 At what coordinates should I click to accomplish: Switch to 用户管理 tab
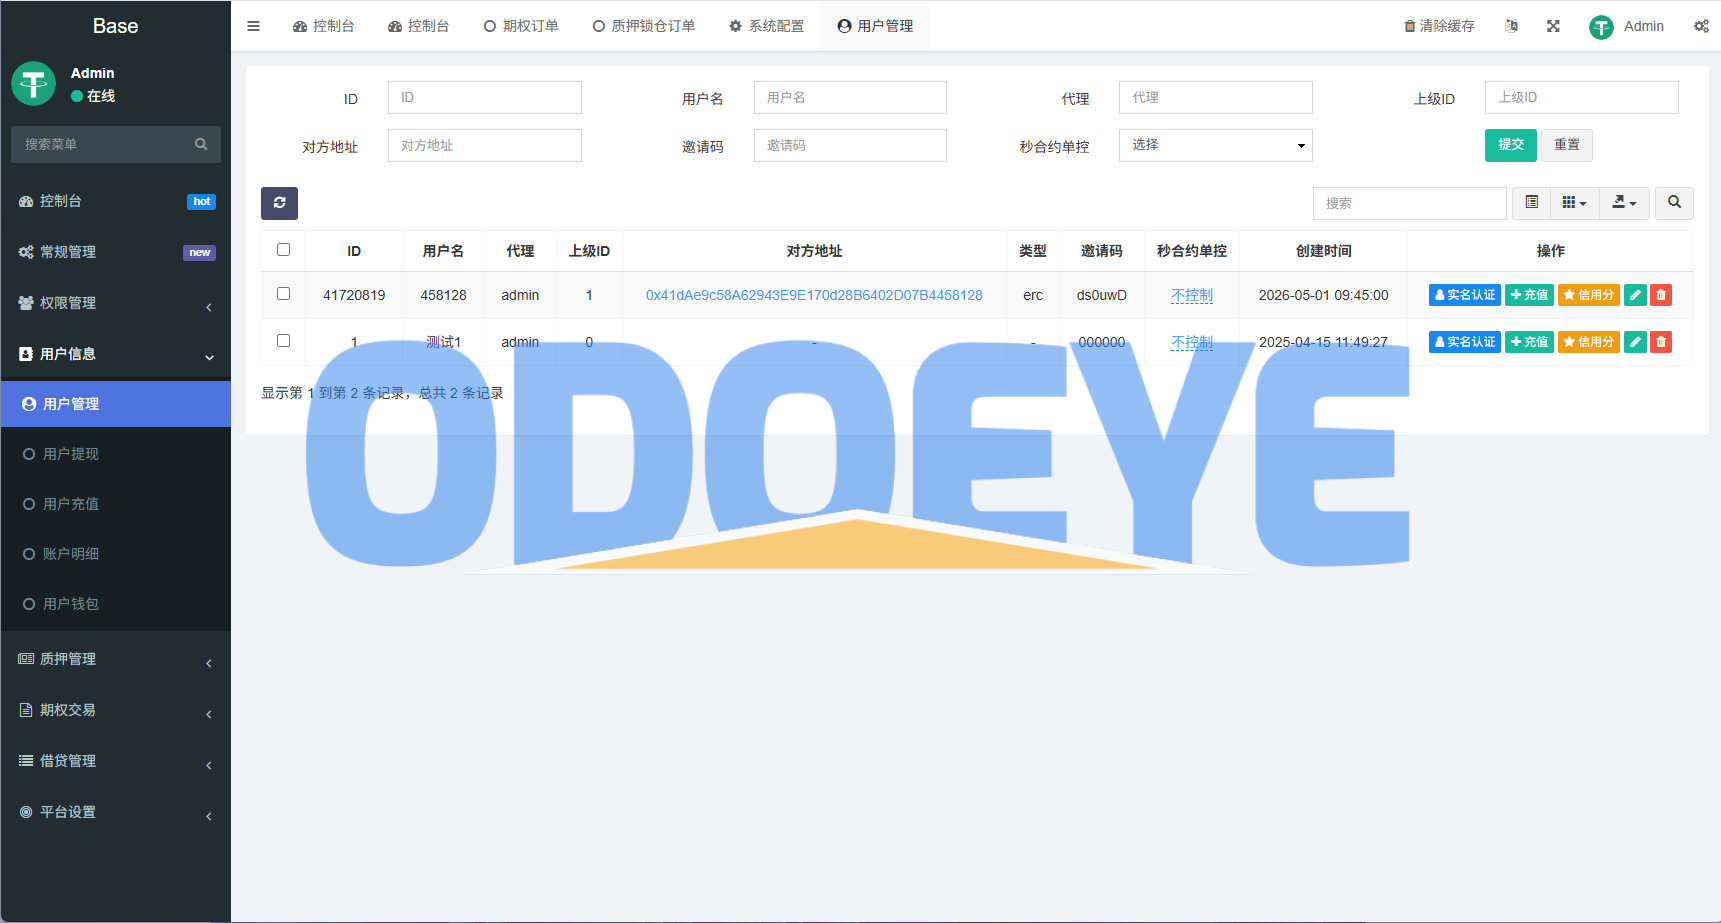point(875,26)
